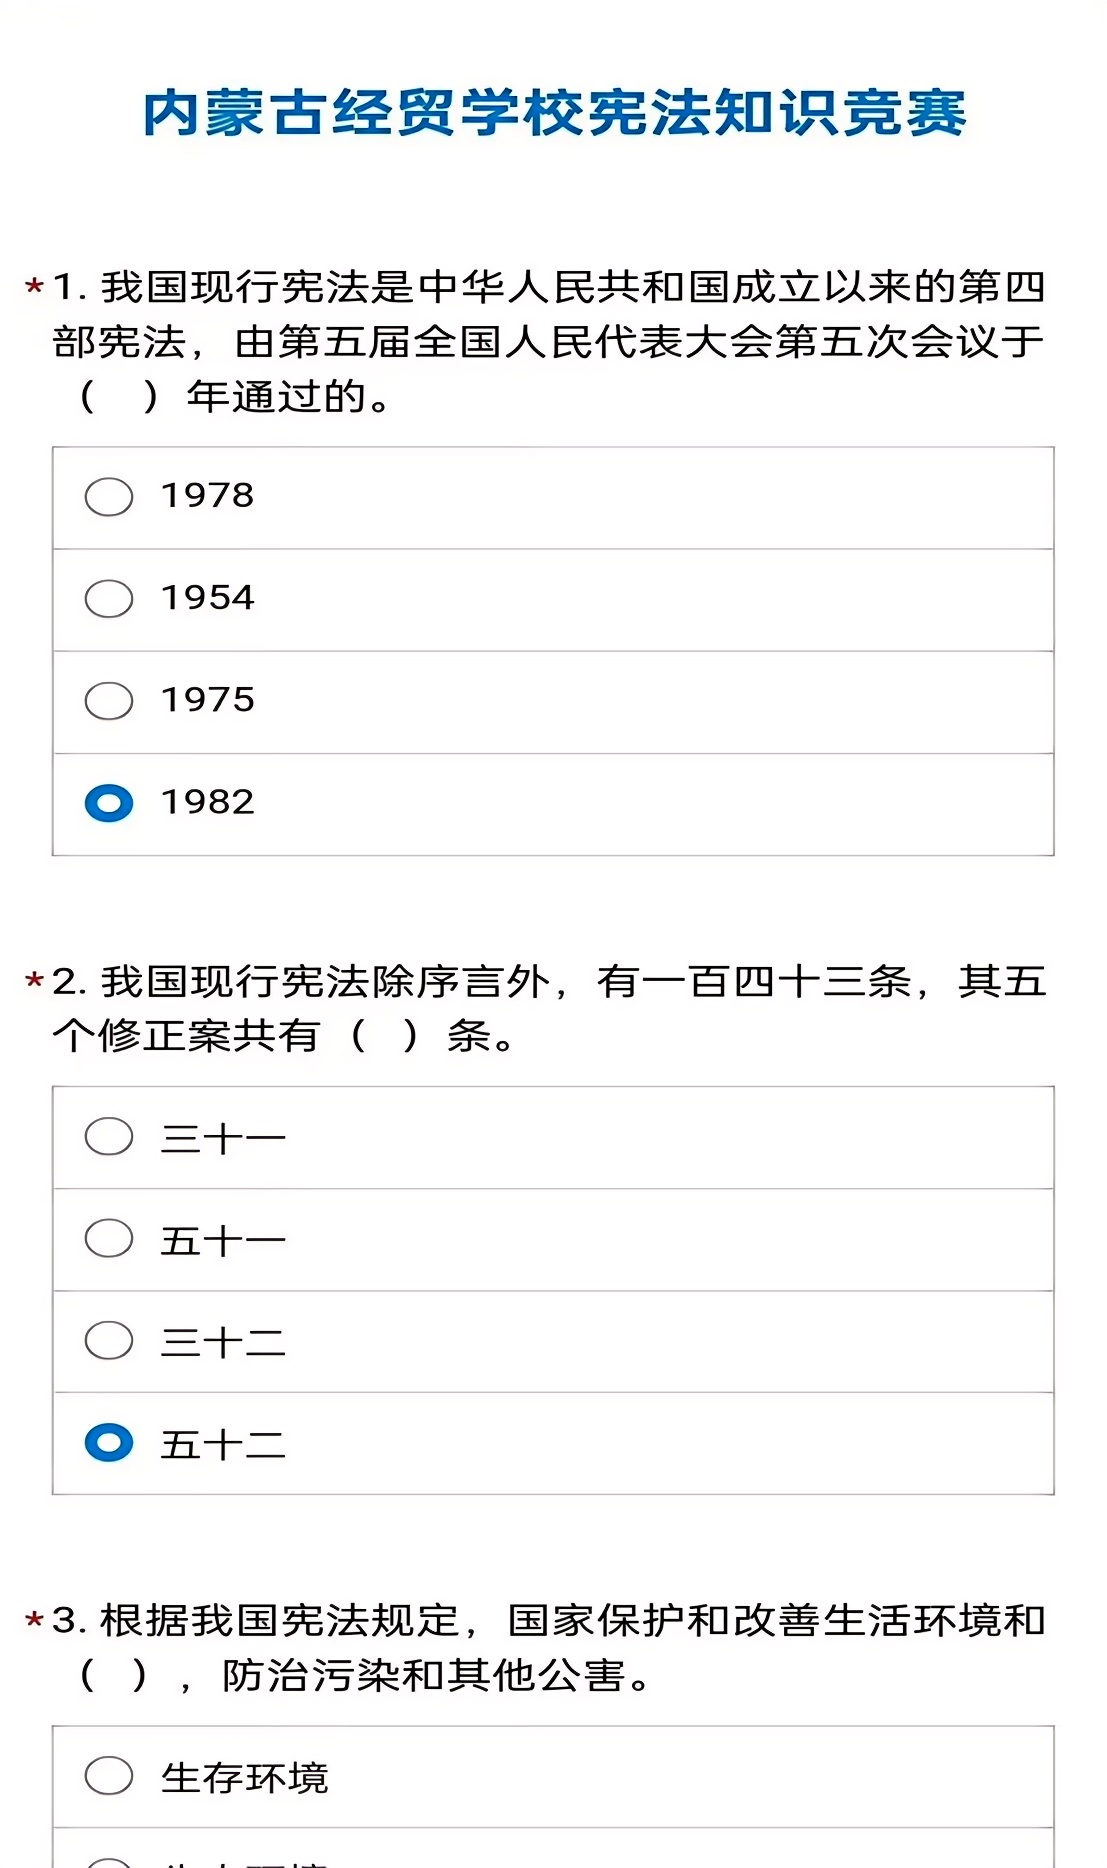Select the 三十一 radio button
This screenshot has height=1868, width=1107.
pyautogui.click(x=109, y=1137)
